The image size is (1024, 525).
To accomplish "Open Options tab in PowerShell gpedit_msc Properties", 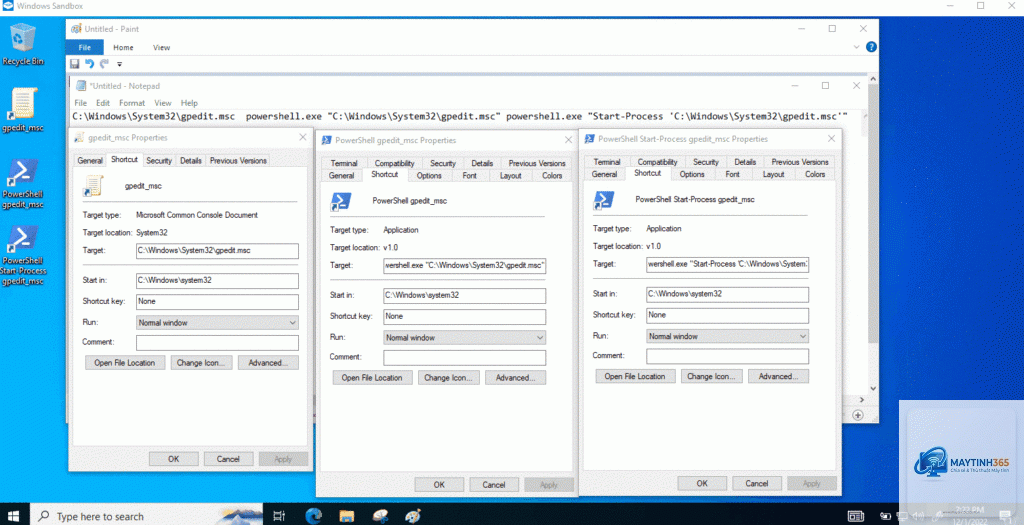I will coord(429,176).
